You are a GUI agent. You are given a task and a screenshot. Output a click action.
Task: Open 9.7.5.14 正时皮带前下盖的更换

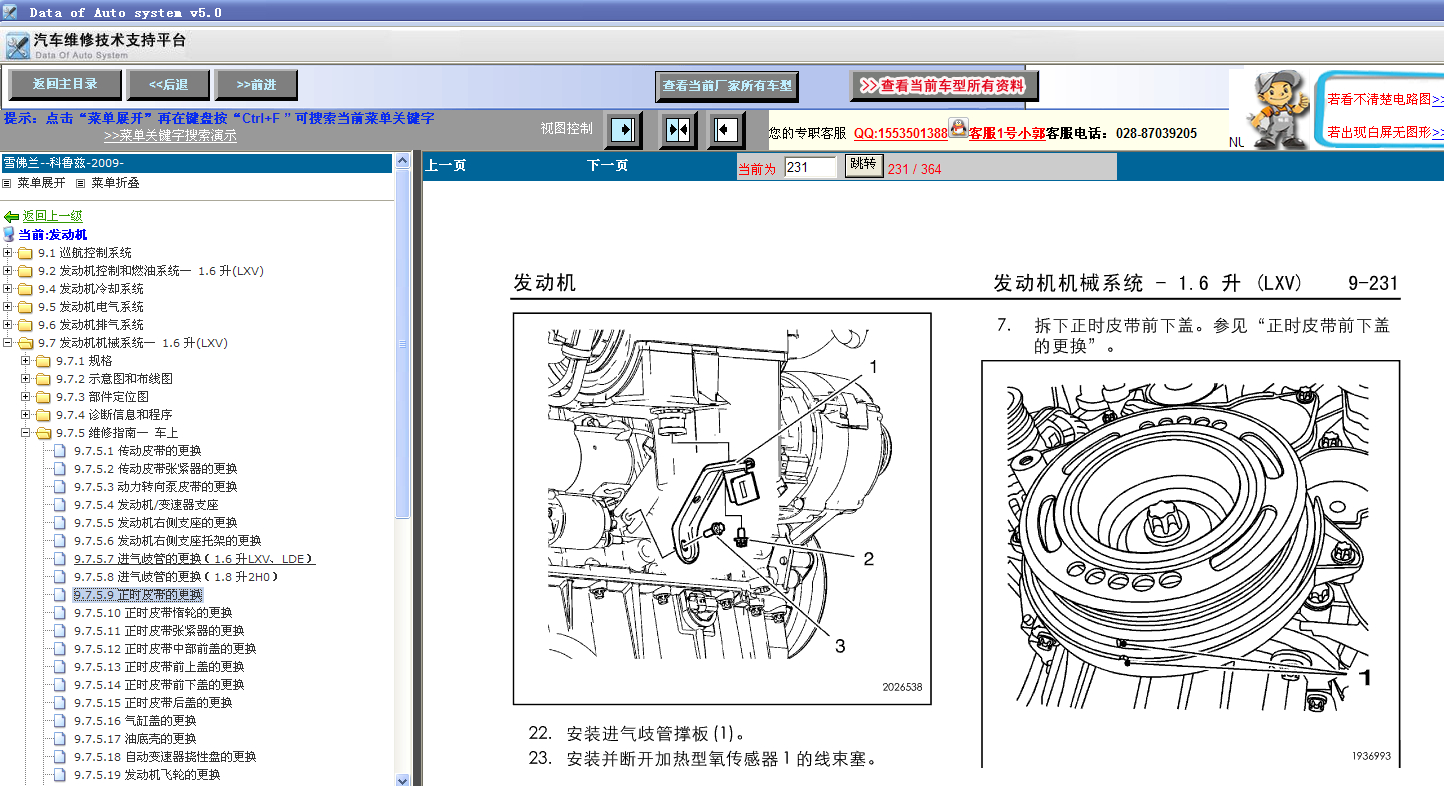coord(158,685)
